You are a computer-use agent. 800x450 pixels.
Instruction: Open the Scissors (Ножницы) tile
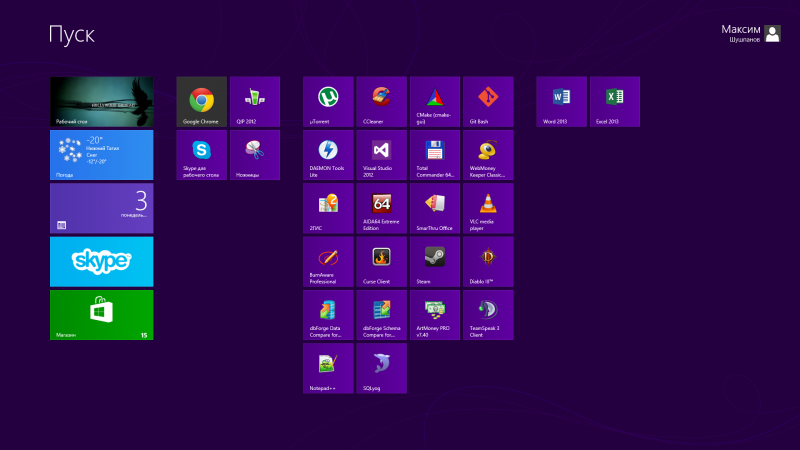point(255,155)
